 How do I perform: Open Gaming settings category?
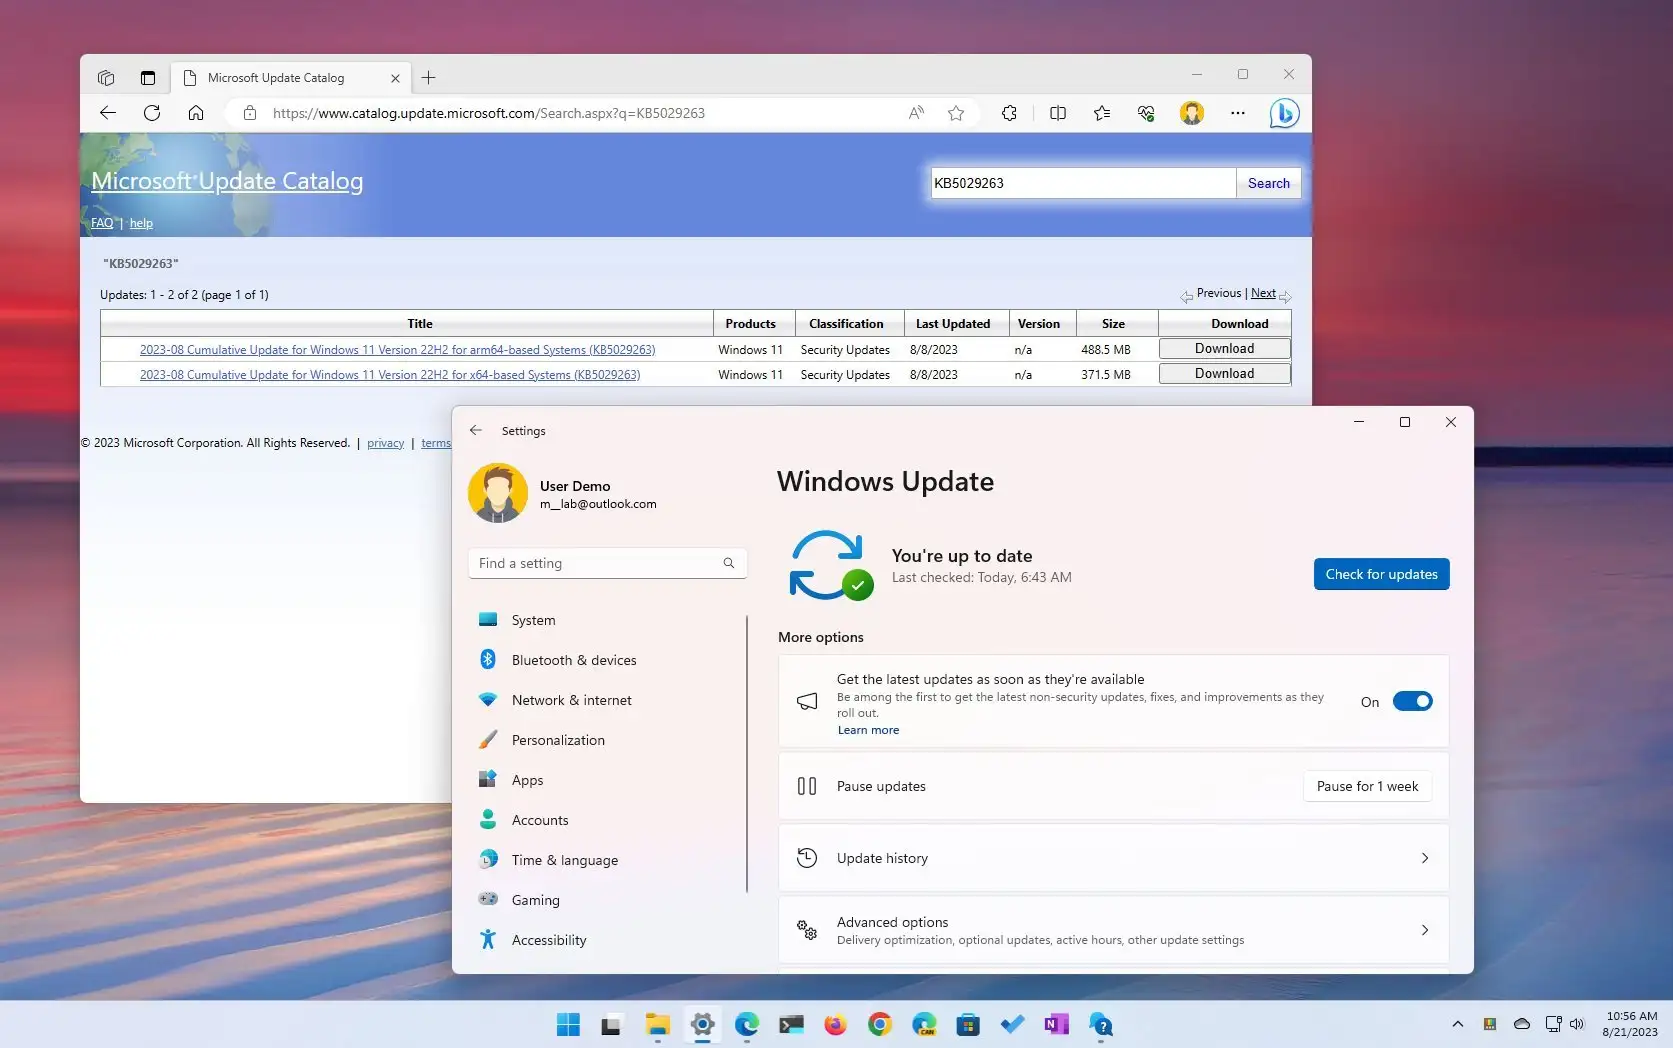pos(606,900)
